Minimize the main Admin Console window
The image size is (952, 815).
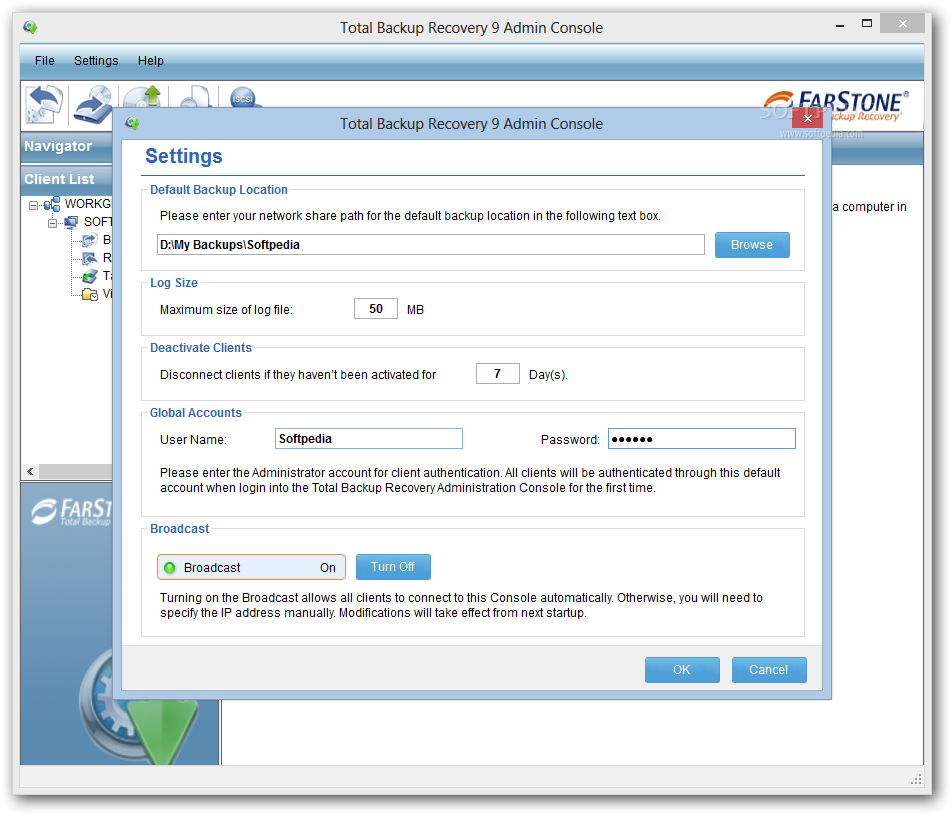coord(840,25)
